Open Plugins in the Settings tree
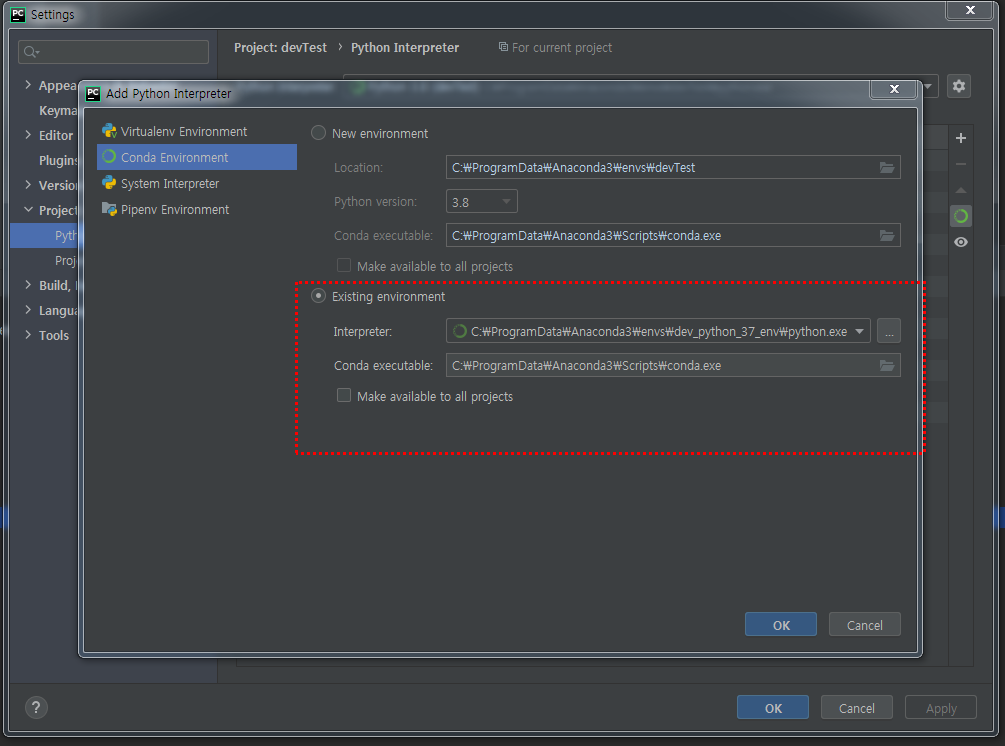 pos(58,160)
